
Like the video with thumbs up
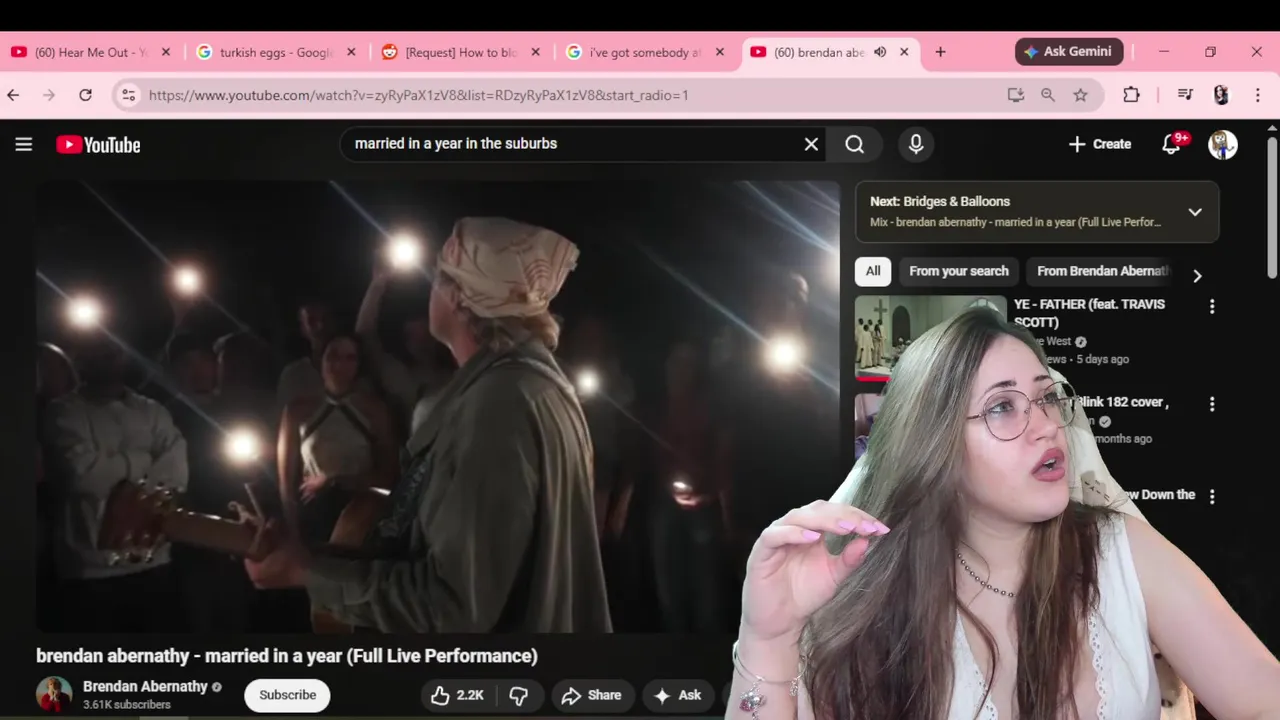[x=458, y=695]
